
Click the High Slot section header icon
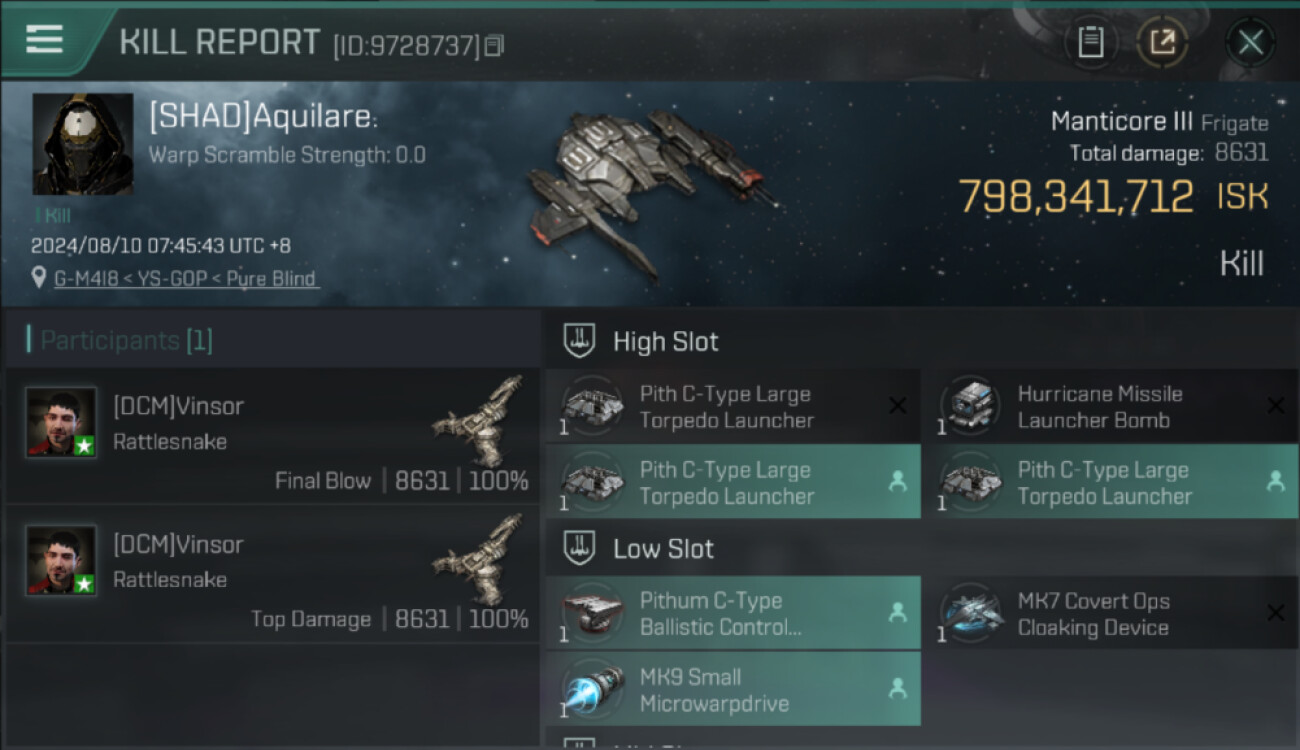(580, 341)
